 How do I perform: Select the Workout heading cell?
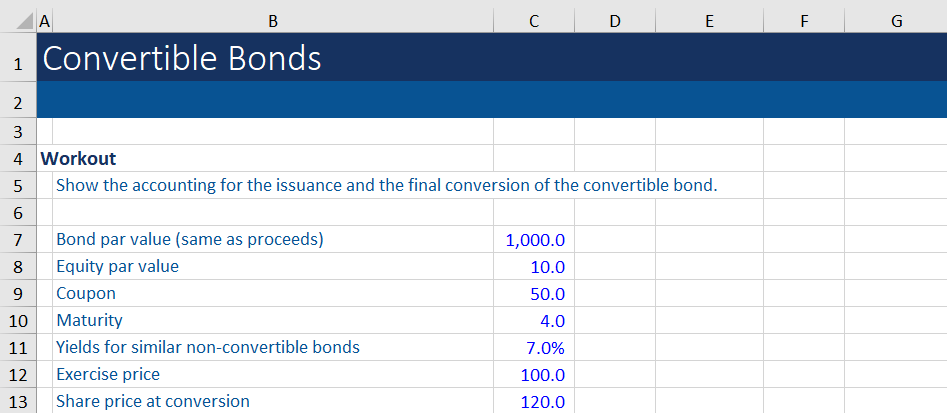pos(78,158)
